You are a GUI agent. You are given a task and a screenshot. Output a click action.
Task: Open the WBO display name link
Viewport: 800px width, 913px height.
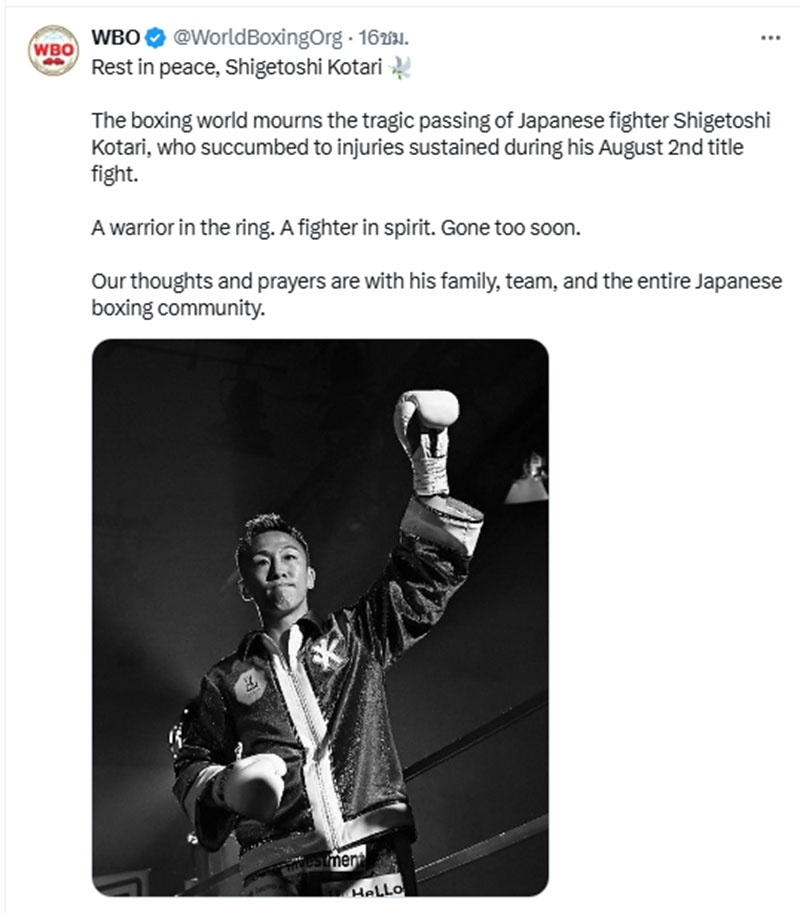[x=116, y=38]
